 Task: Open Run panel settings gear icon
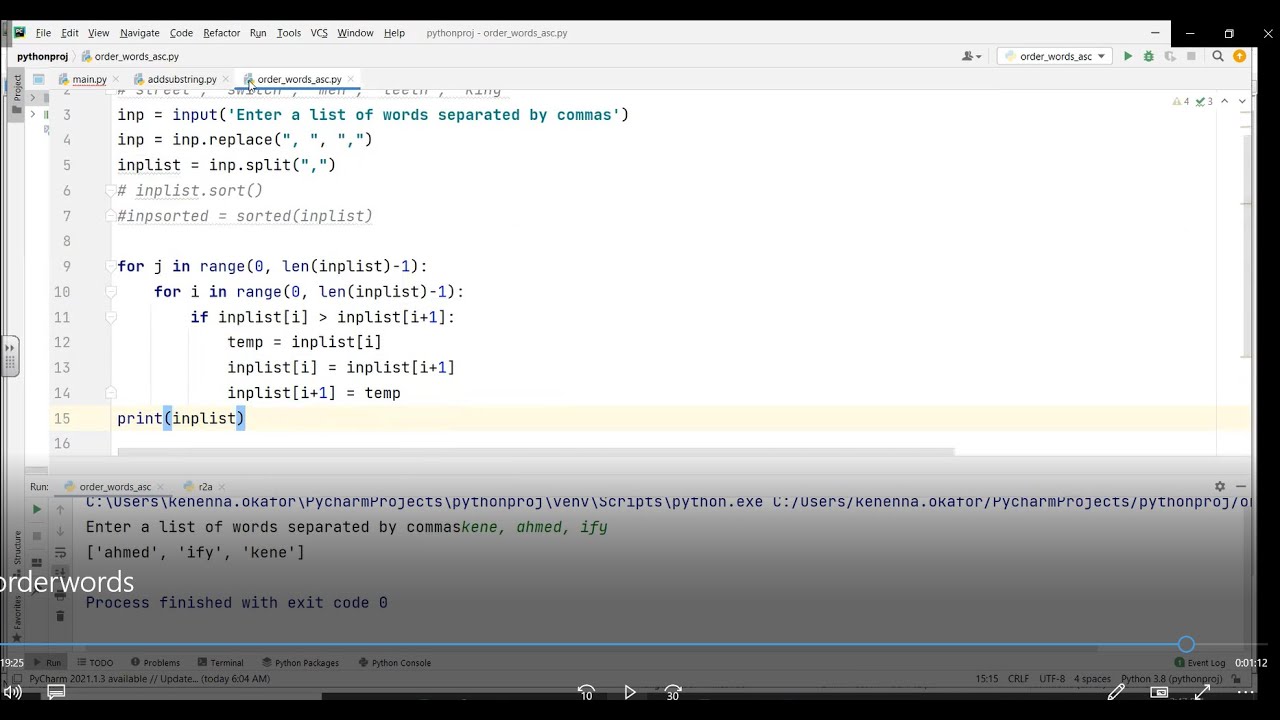1220,487
